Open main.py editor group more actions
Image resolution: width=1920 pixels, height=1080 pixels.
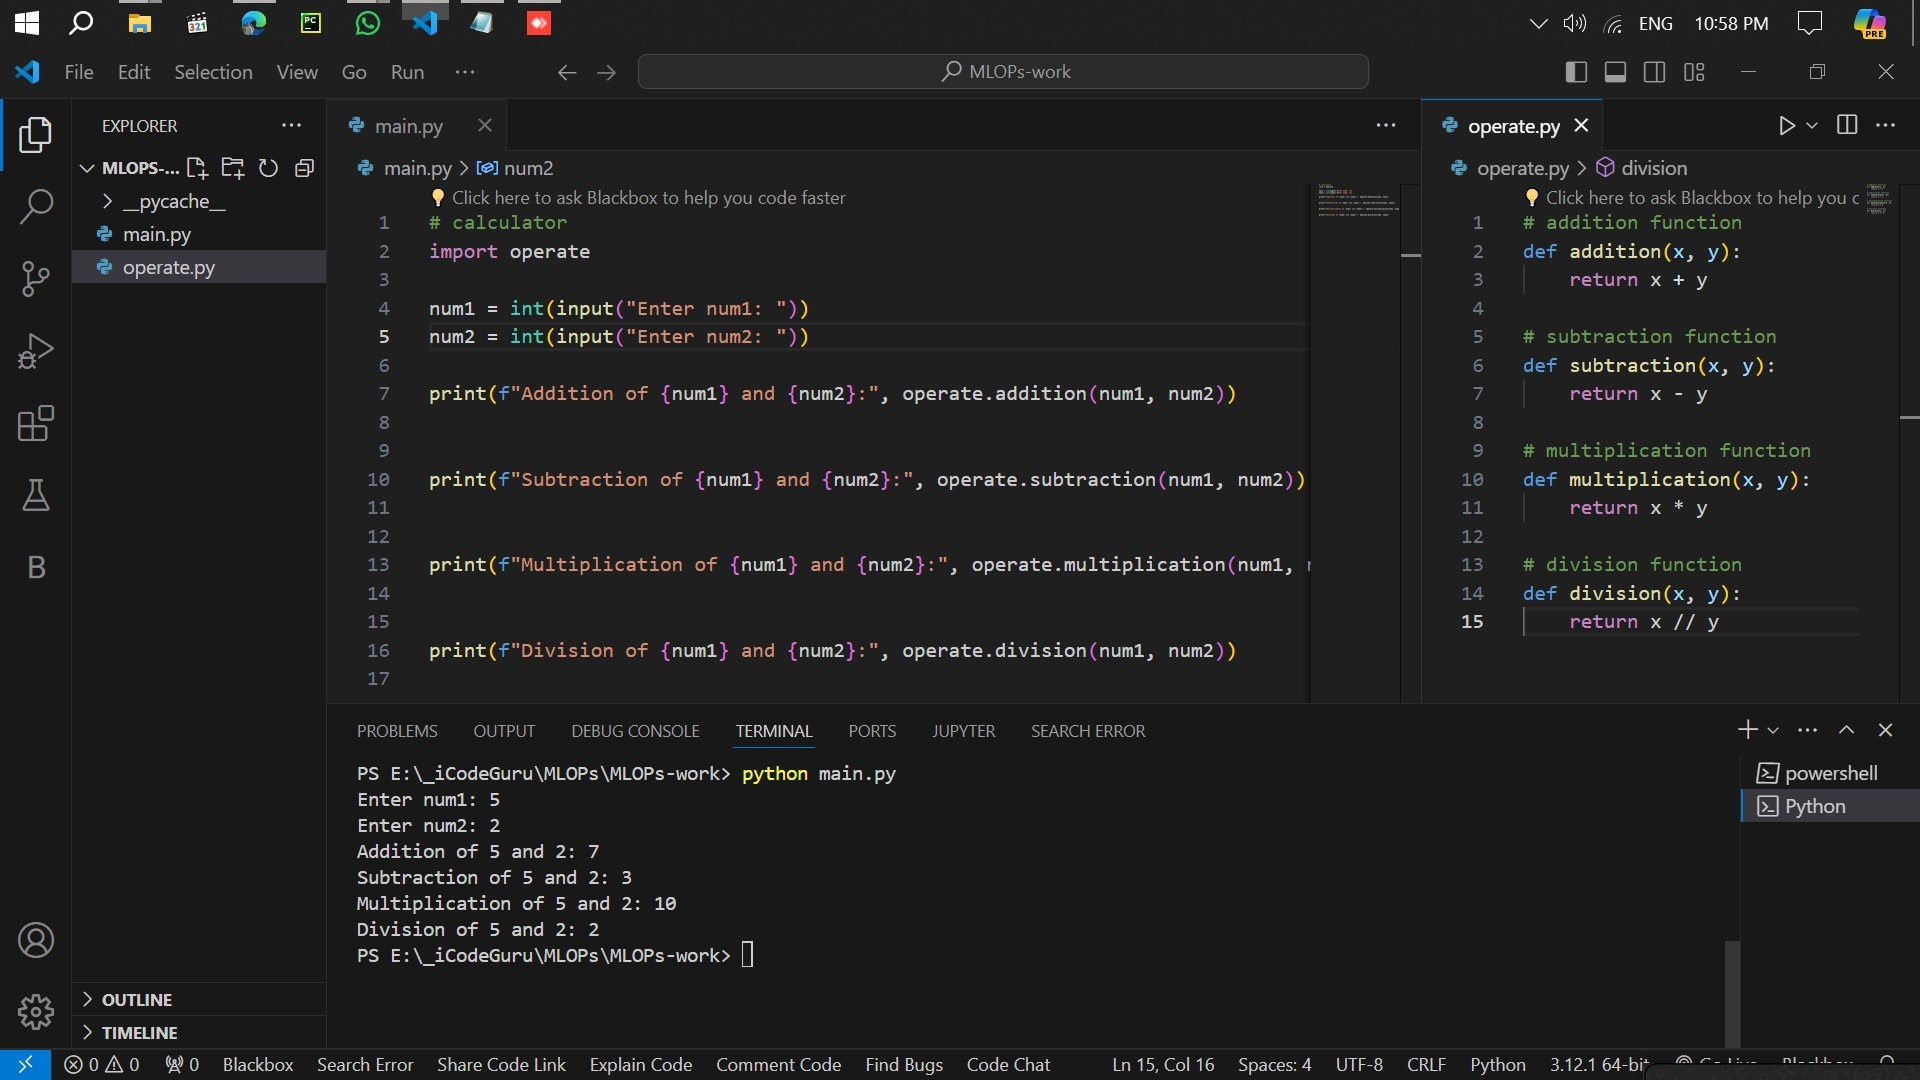click(1386, 125)
